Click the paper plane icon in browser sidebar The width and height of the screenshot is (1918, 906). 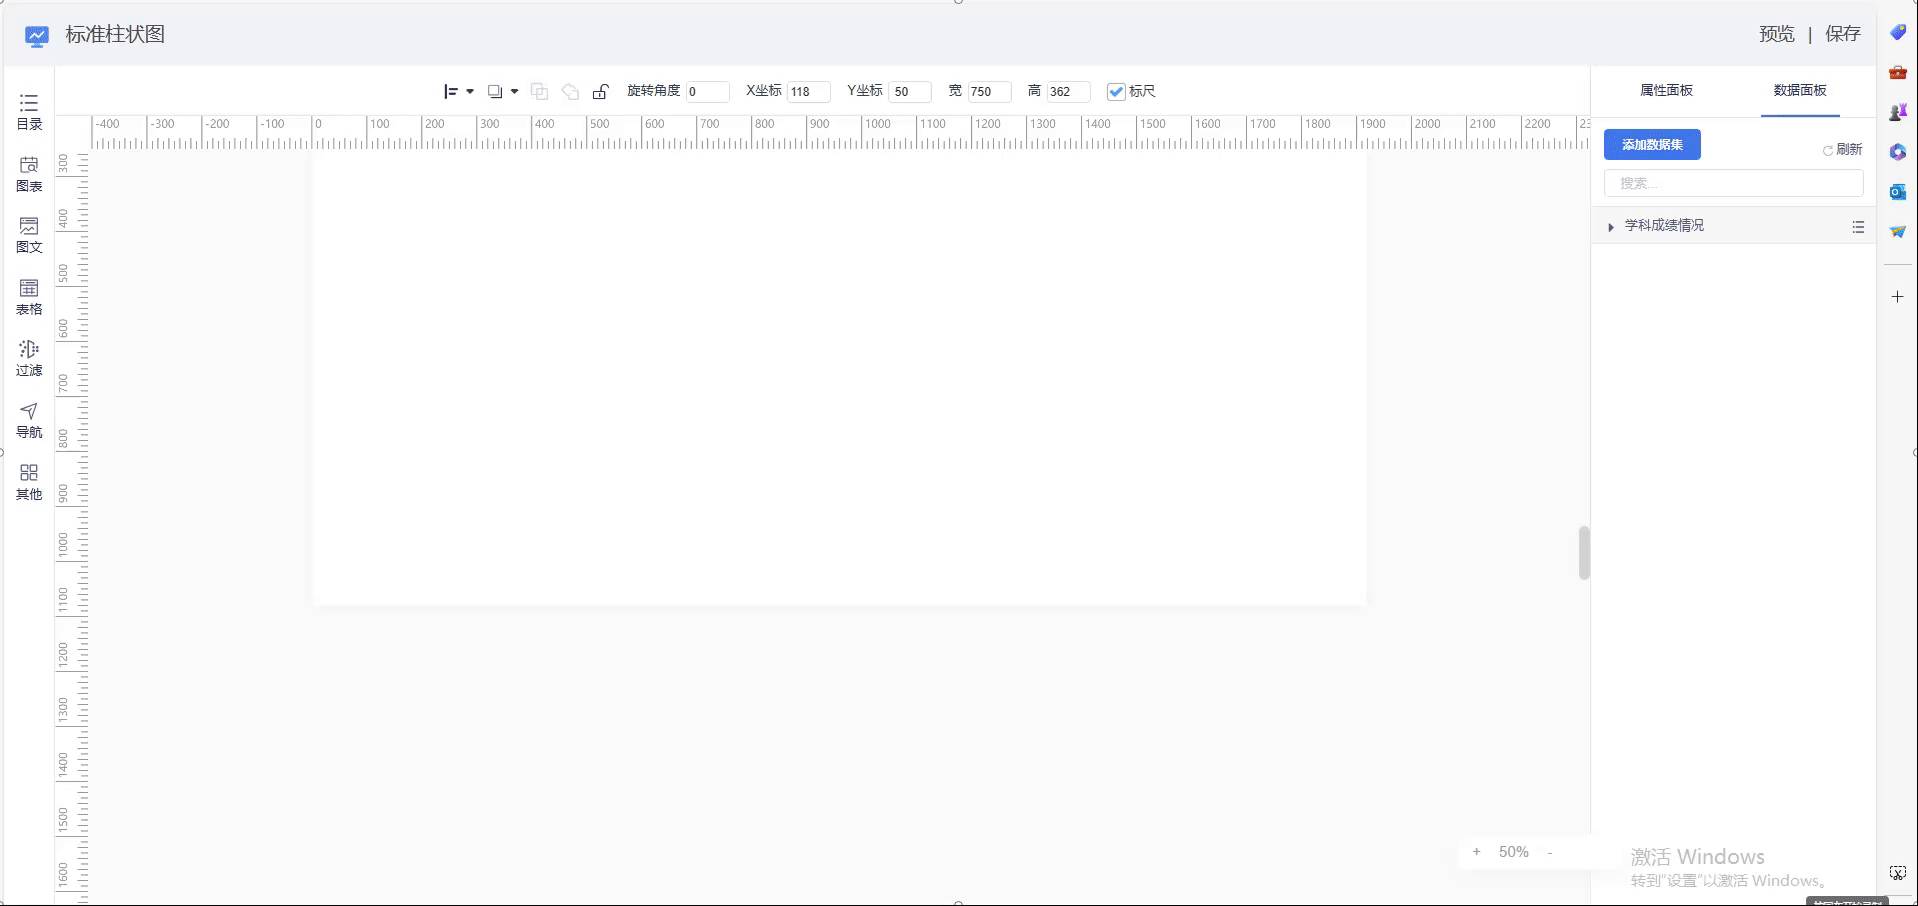[x=1897, y=232]
